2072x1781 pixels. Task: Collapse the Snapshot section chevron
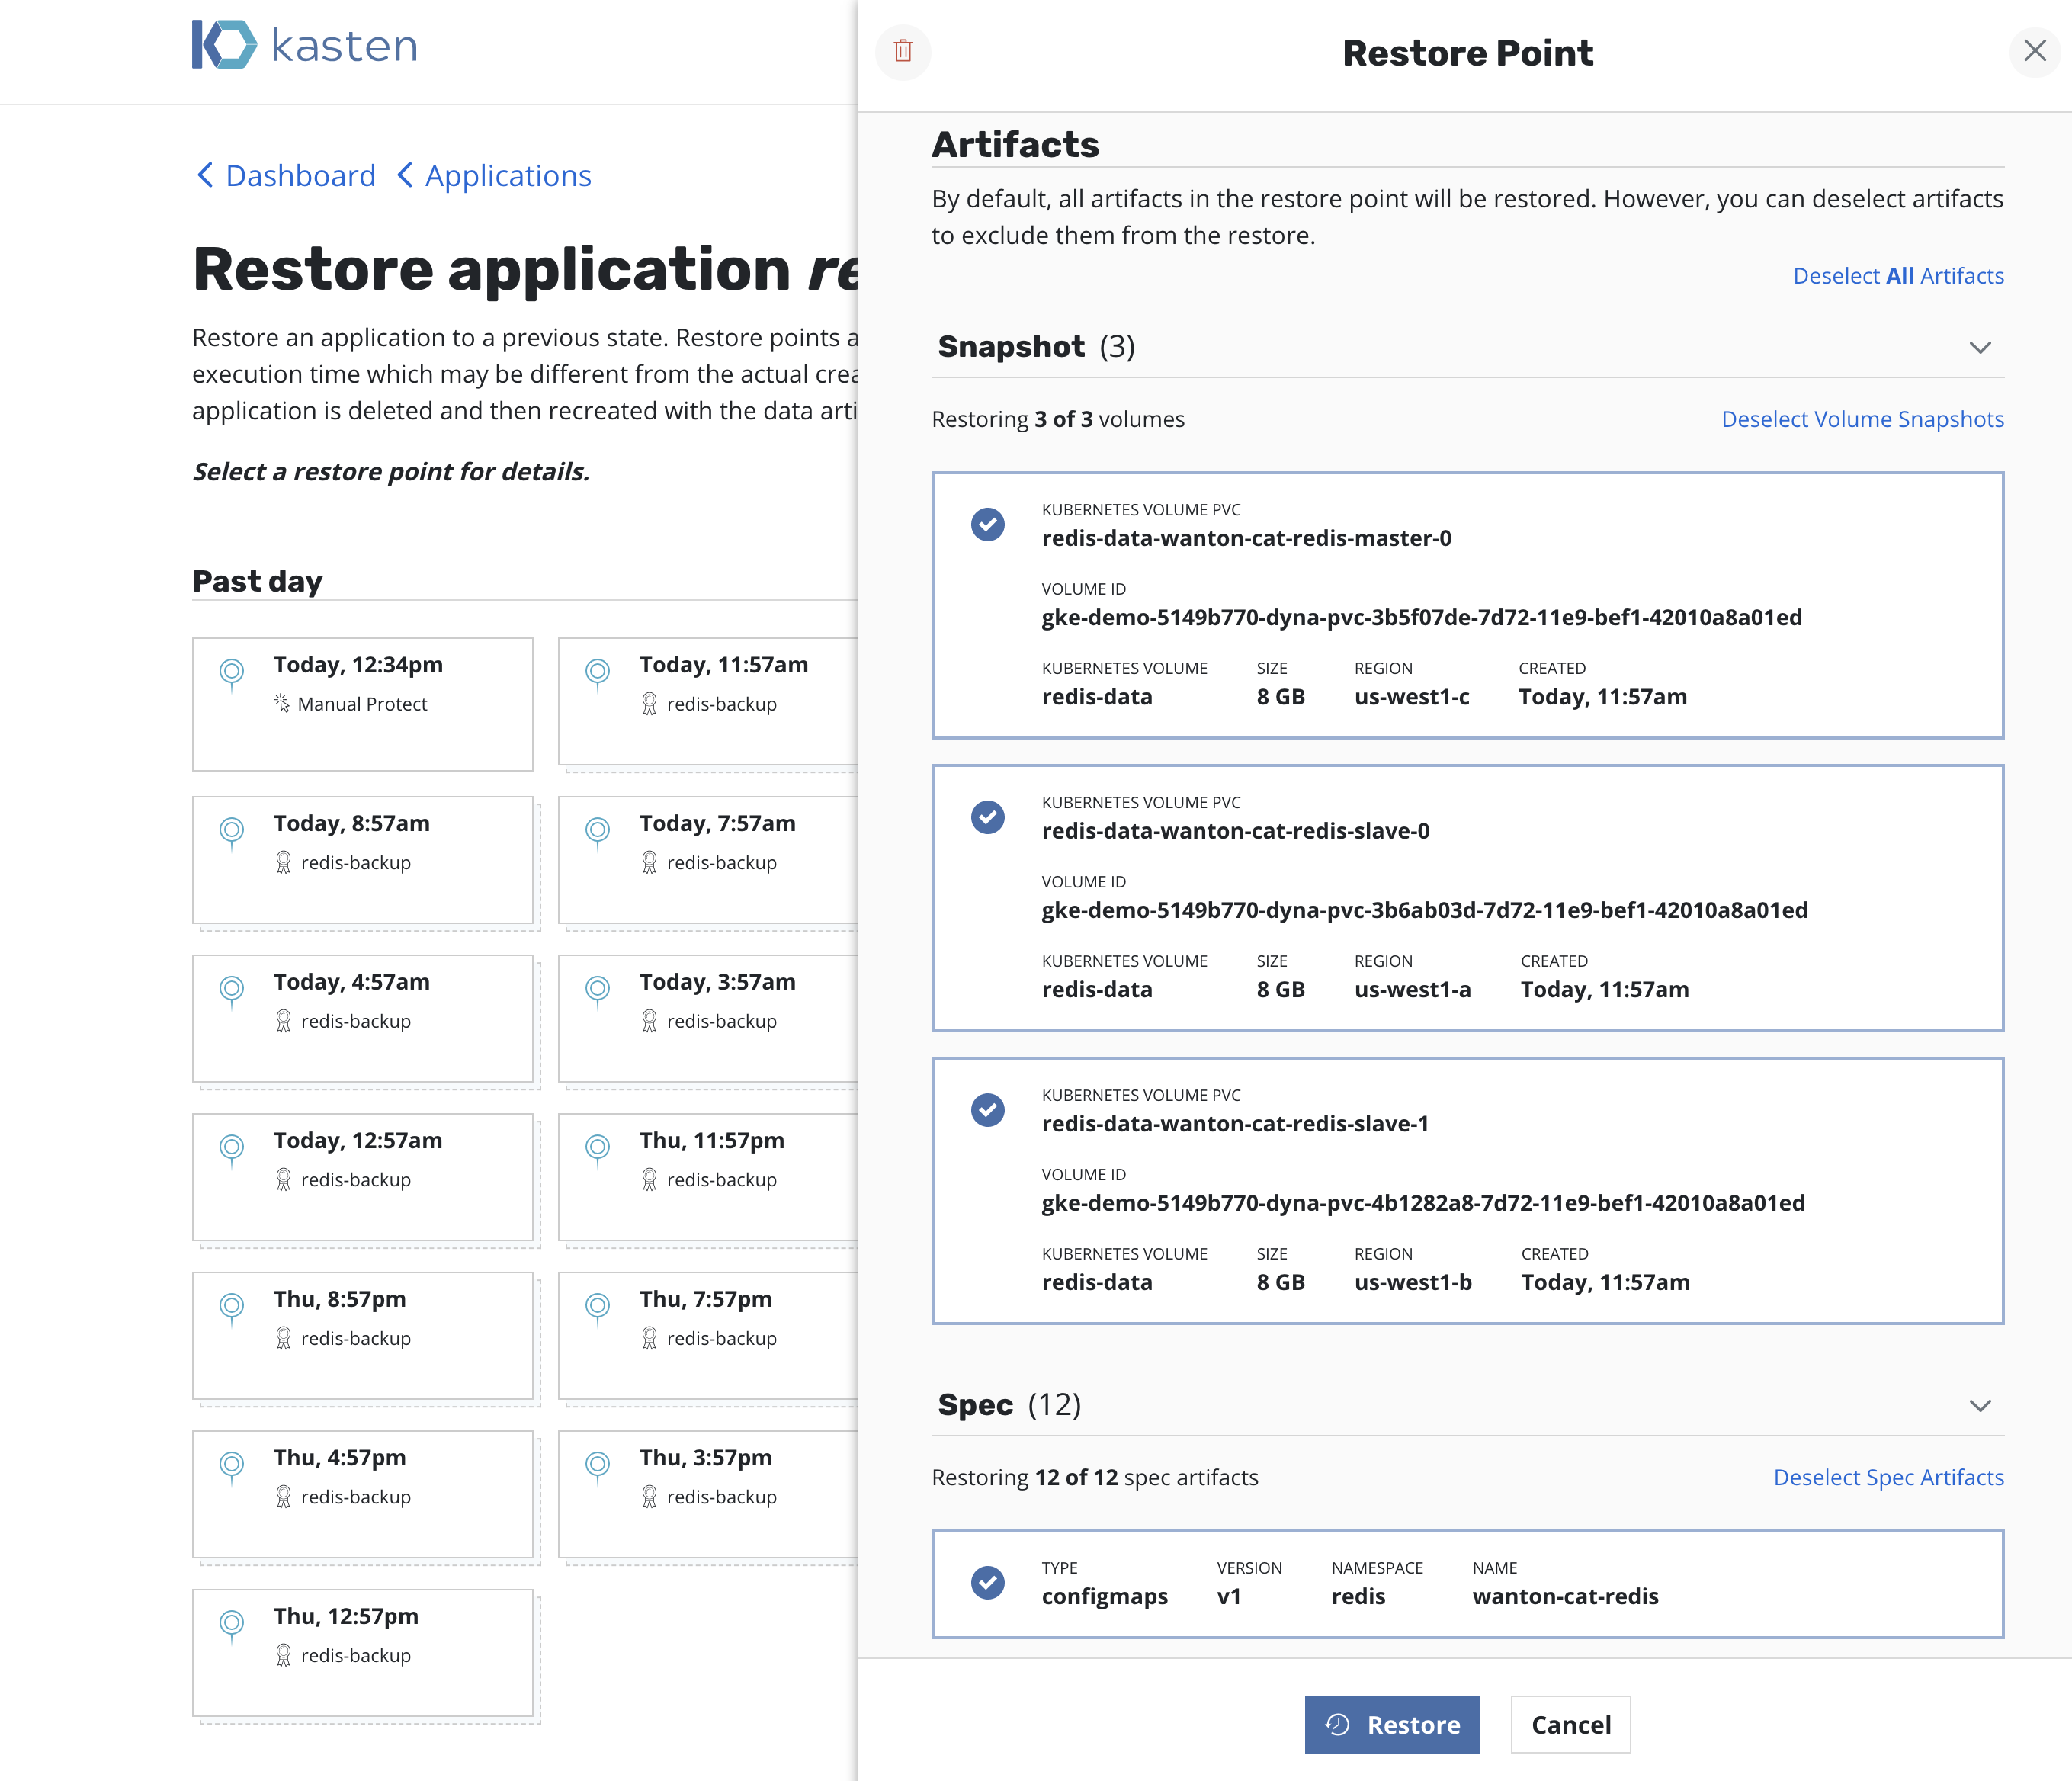[1979, 347]
